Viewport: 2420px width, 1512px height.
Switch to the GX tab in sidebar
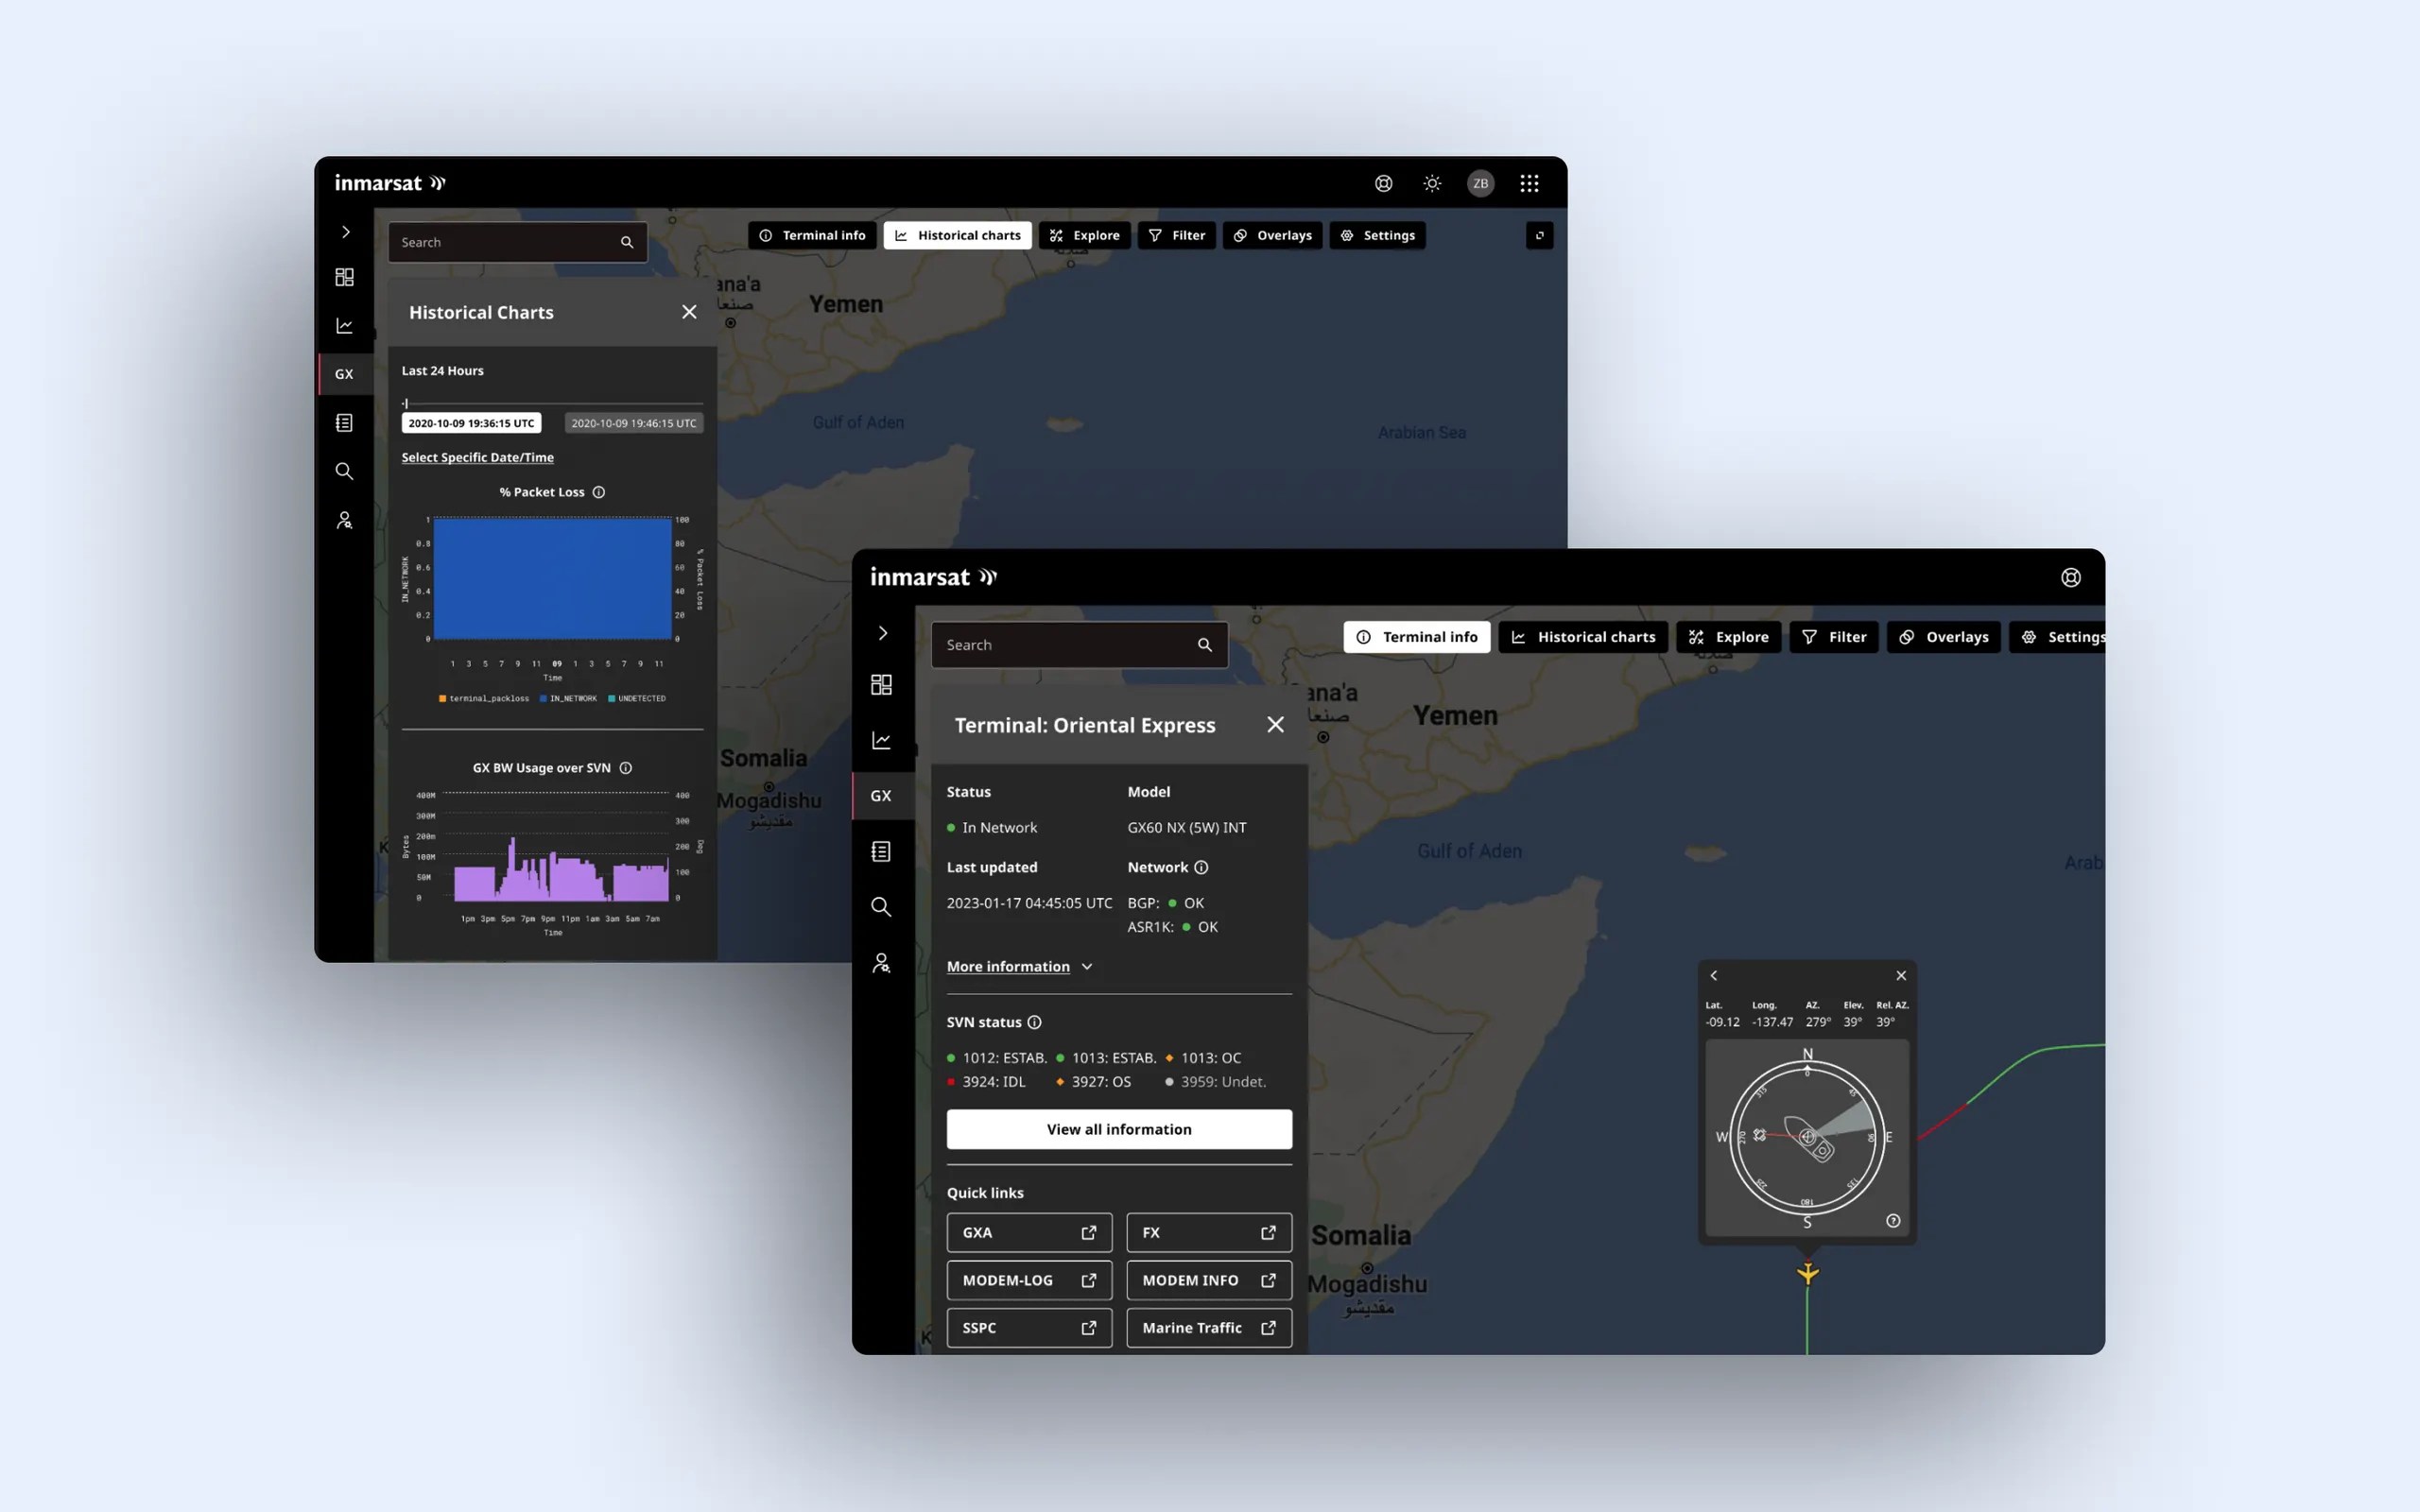882,795
